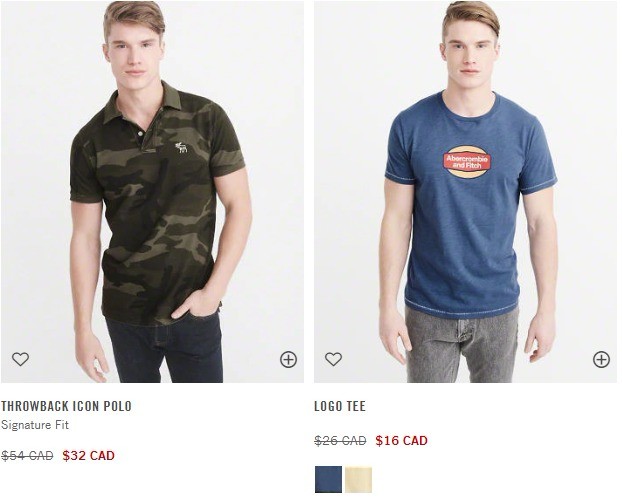The image size is (622, 503).
Task: Click the $16 CAD sale price
Action: coord(401,440)
